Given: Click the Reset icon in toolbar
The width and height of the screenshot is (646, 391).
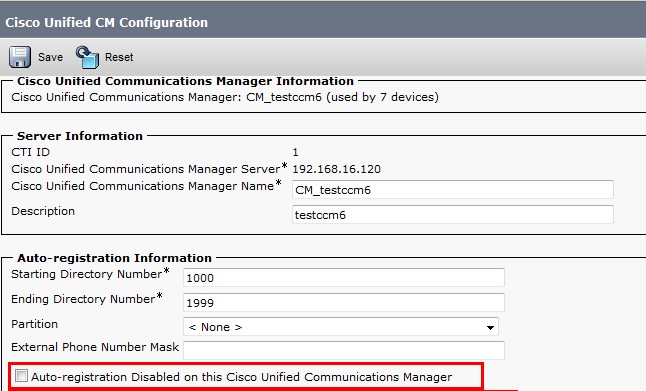Looking at the screenshot, I should pyautogui.click(x=87, y=57).
